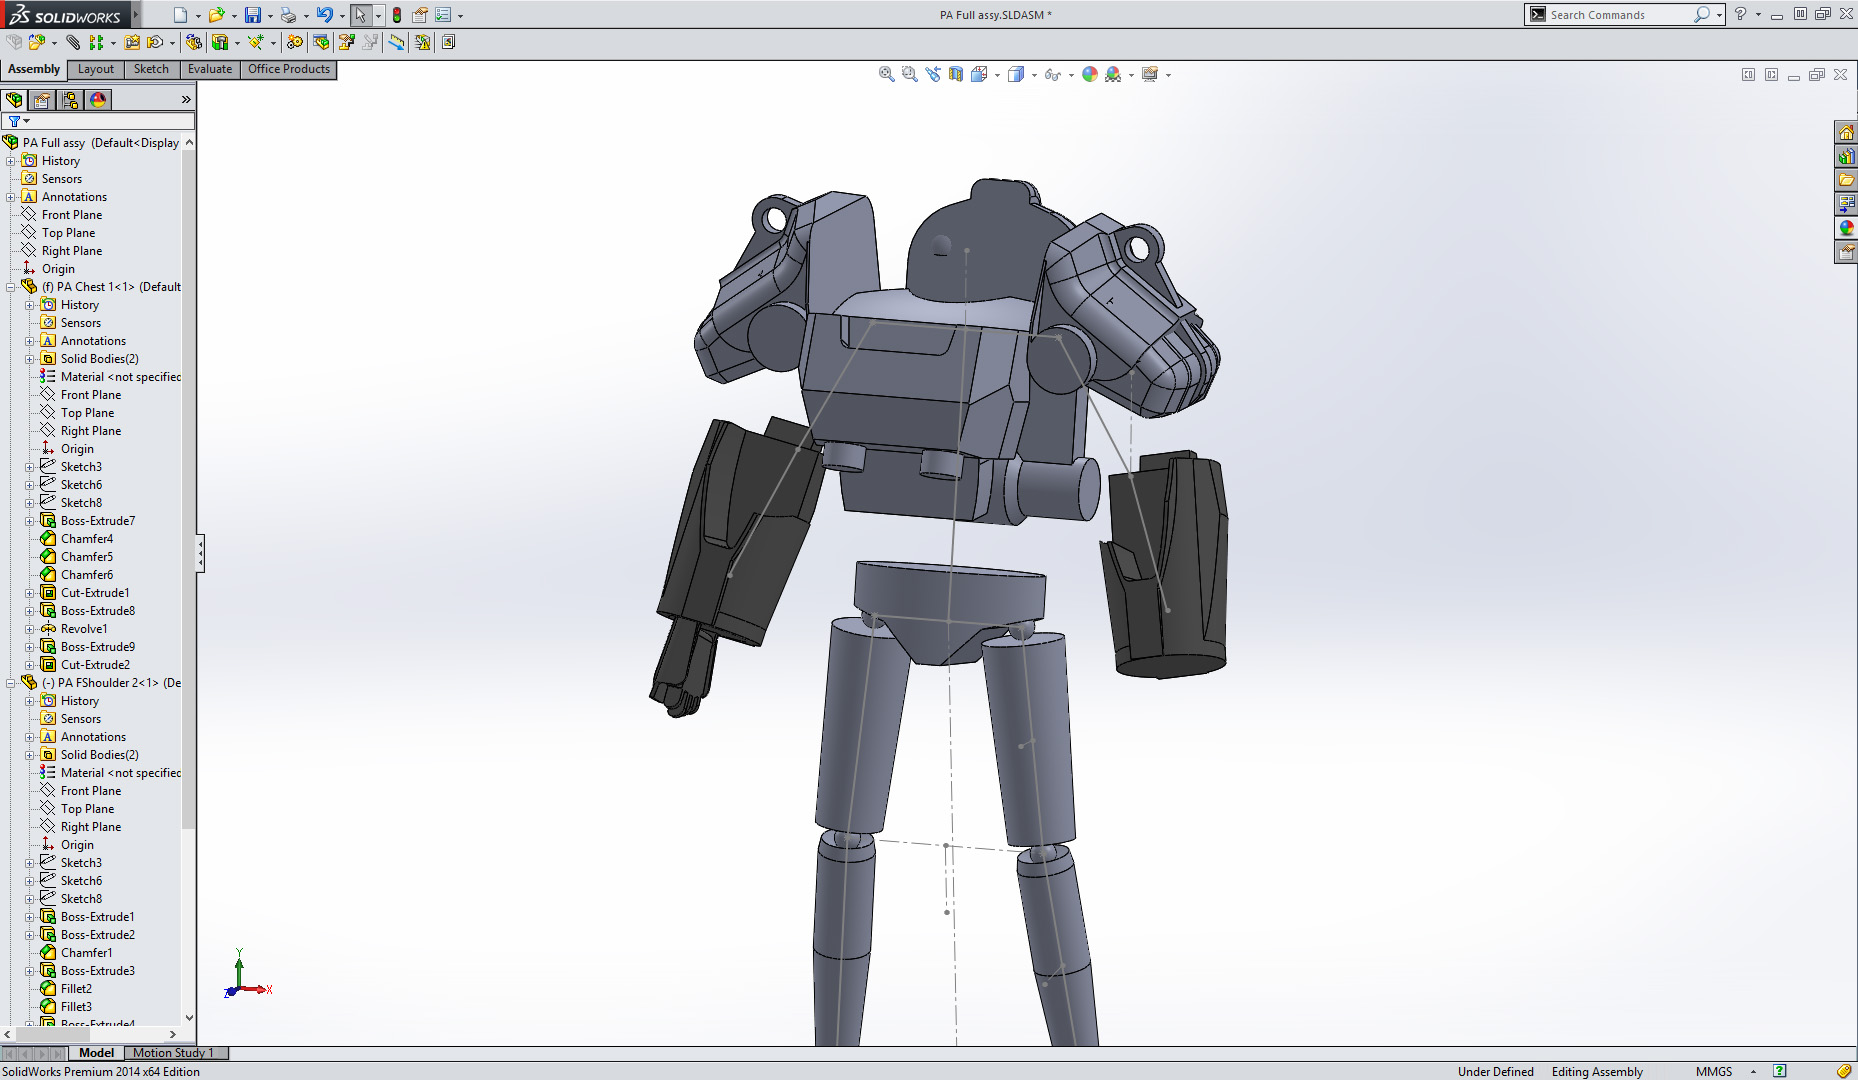Screen dimensions: 1858x1080
Task: Click the Select cursor tool
Action: [360, 15]
